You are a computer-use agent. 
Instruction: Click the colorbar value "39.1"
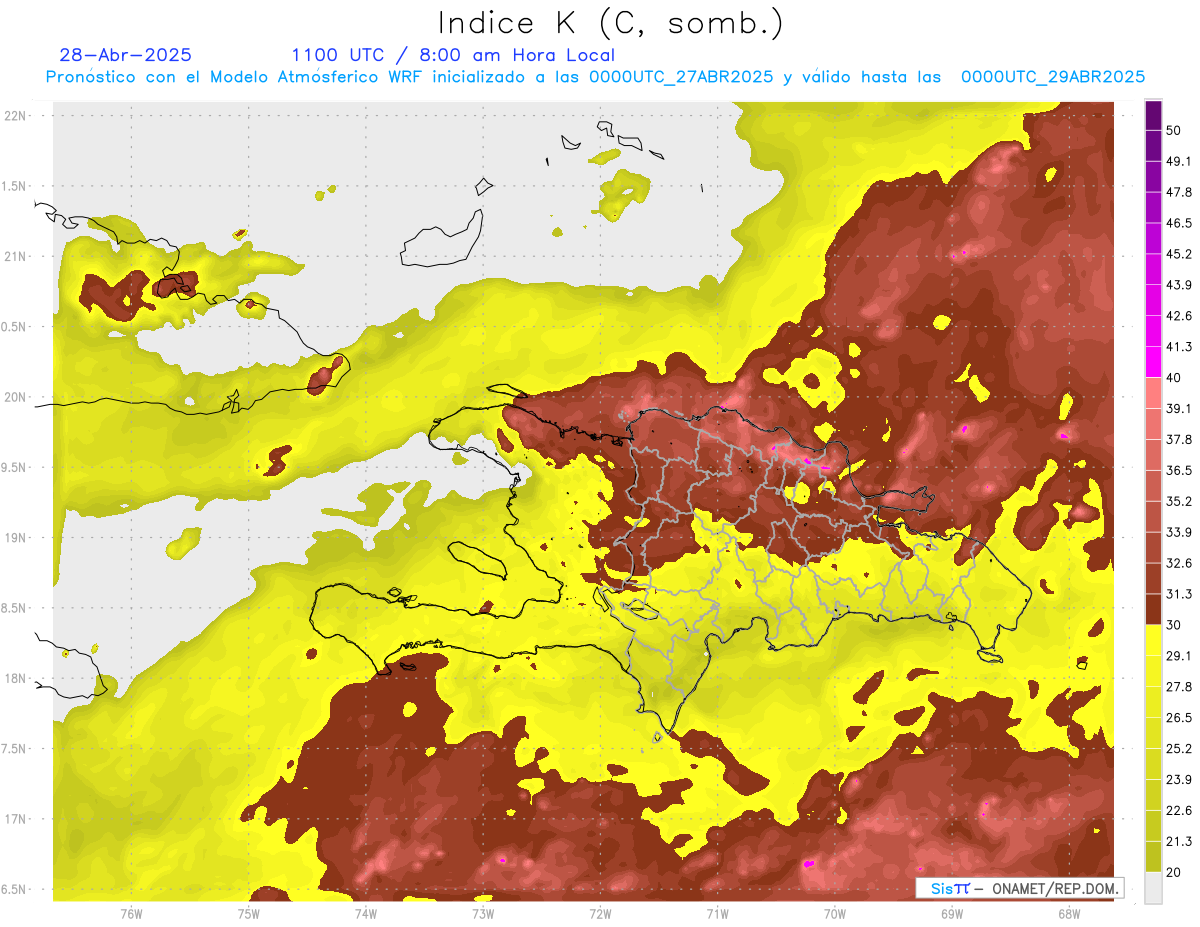[x=1179, y=409]
